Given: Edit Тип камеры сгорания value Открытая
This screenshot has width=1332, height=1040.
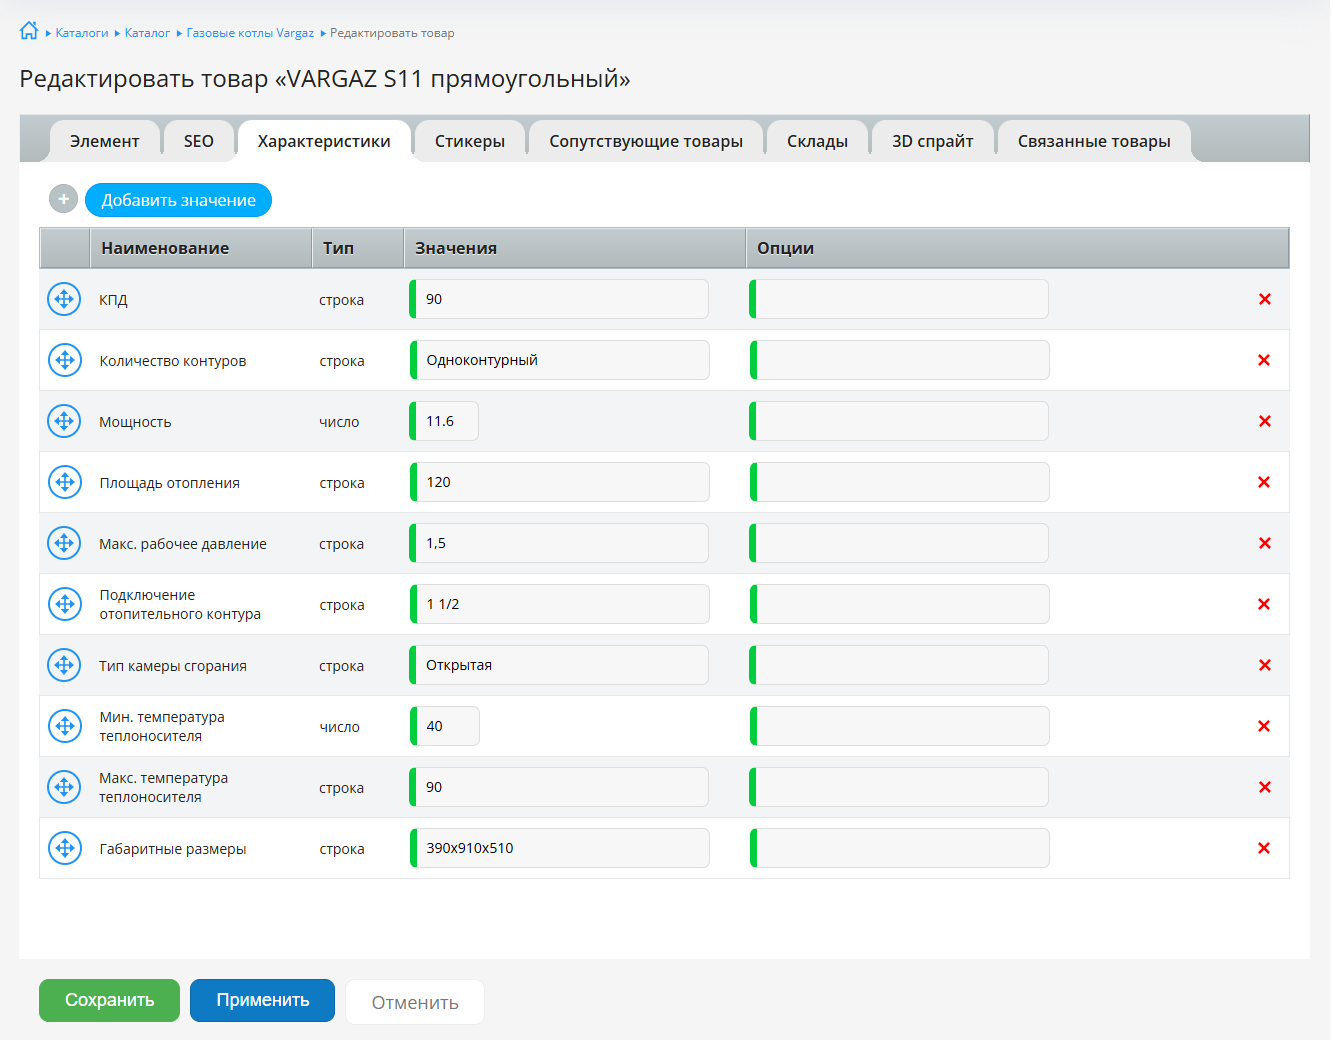Looking at the screenshot, I should (x=559, y=665).
